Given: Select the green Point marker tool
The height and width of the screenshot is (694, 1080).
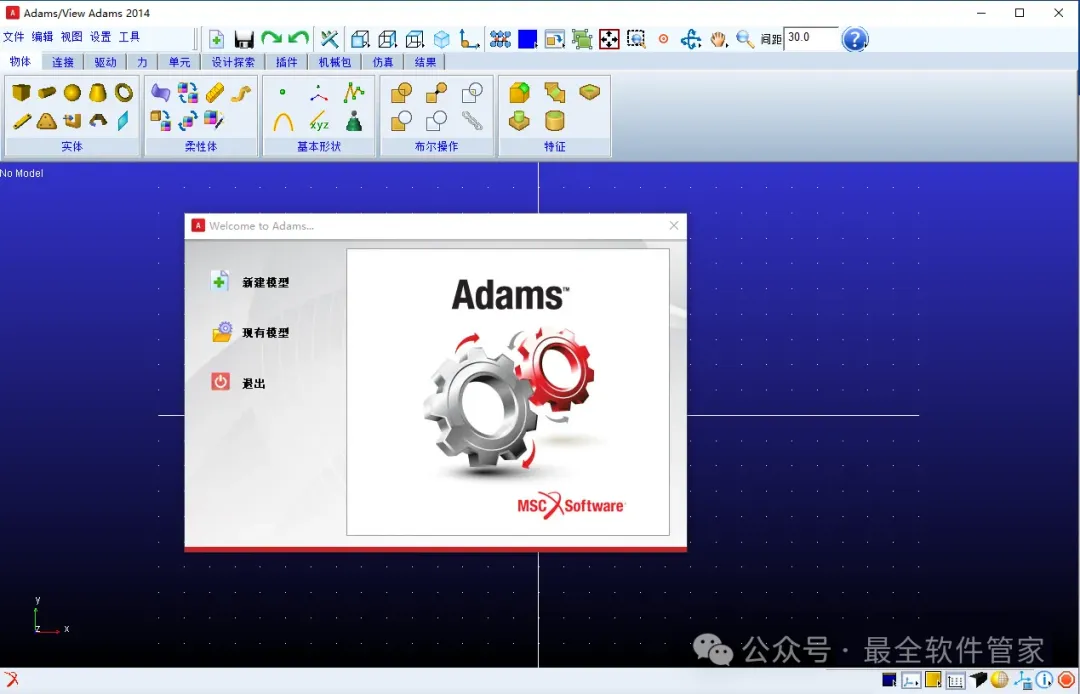Looking at the screenshot, I should [282, 92].
